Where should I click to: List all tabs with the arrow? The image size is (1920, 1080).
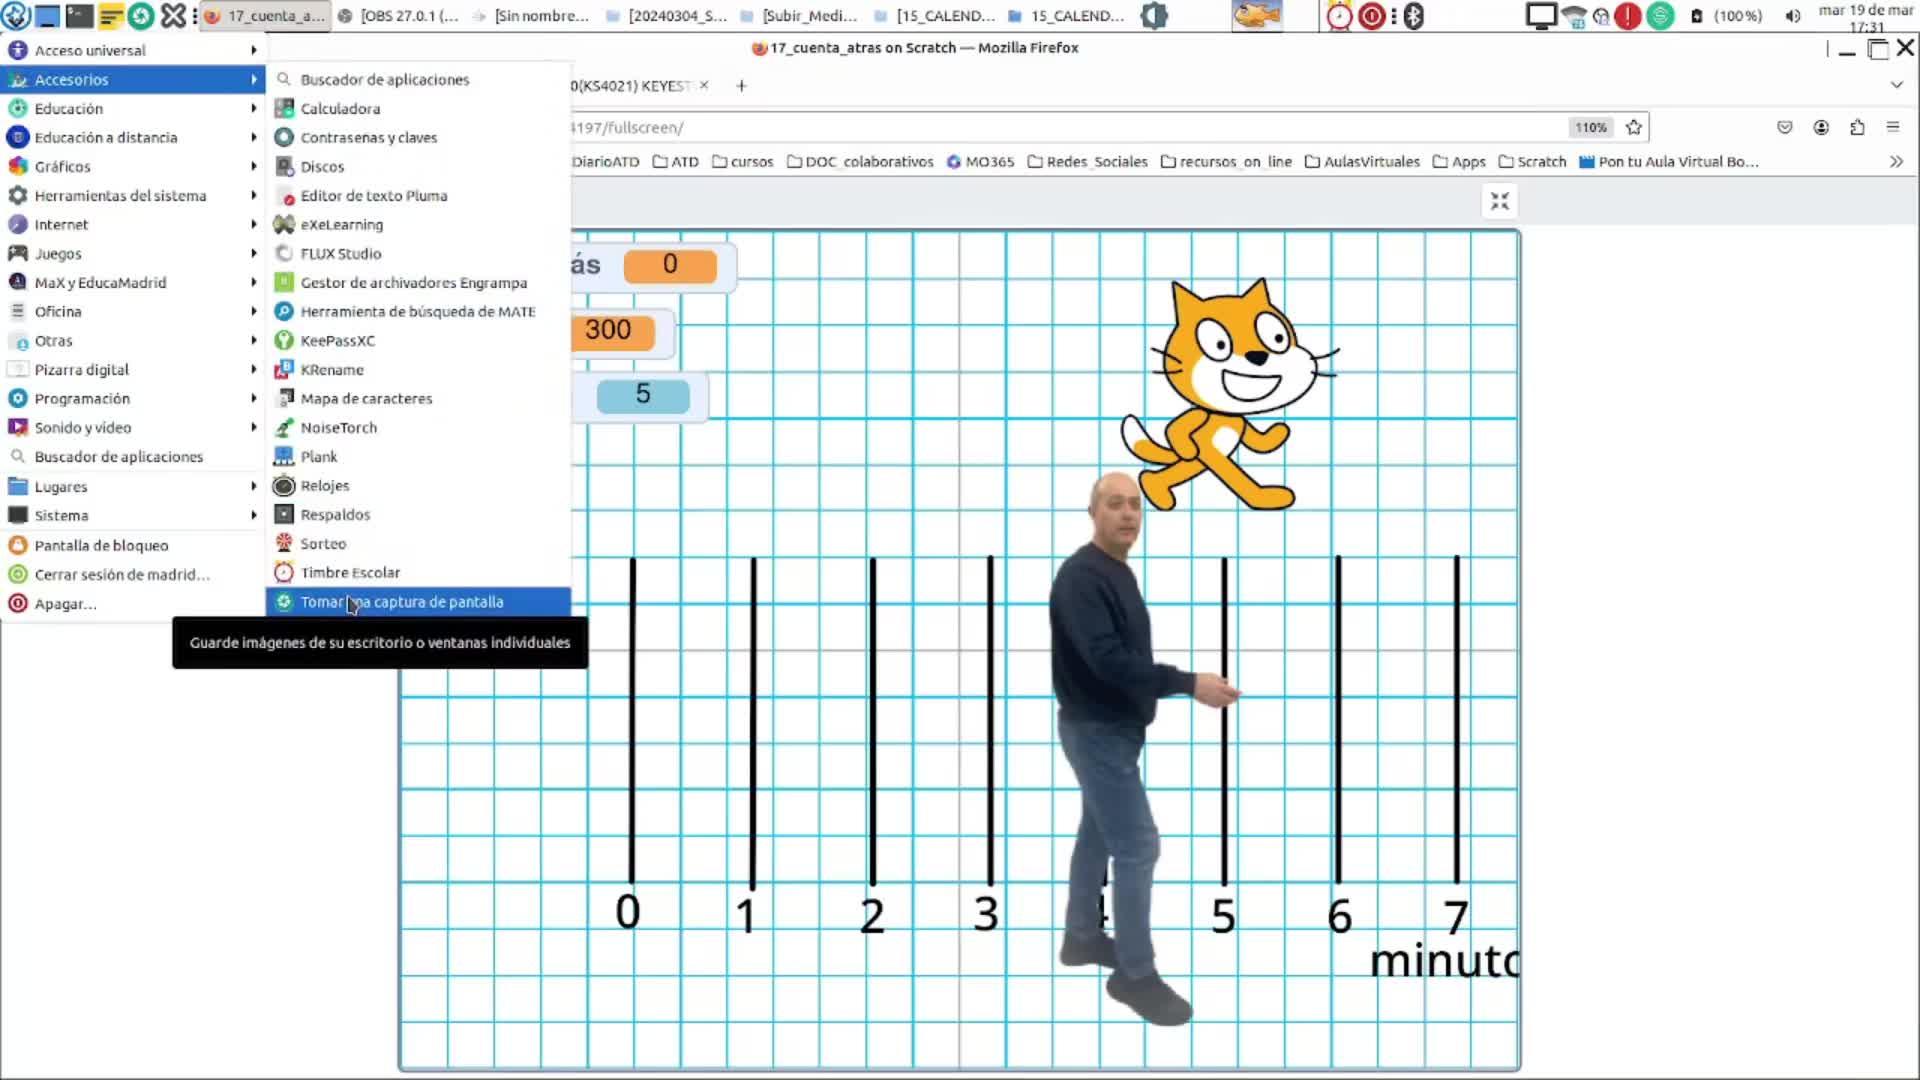pyautogui.click(x=1896, y=85)
